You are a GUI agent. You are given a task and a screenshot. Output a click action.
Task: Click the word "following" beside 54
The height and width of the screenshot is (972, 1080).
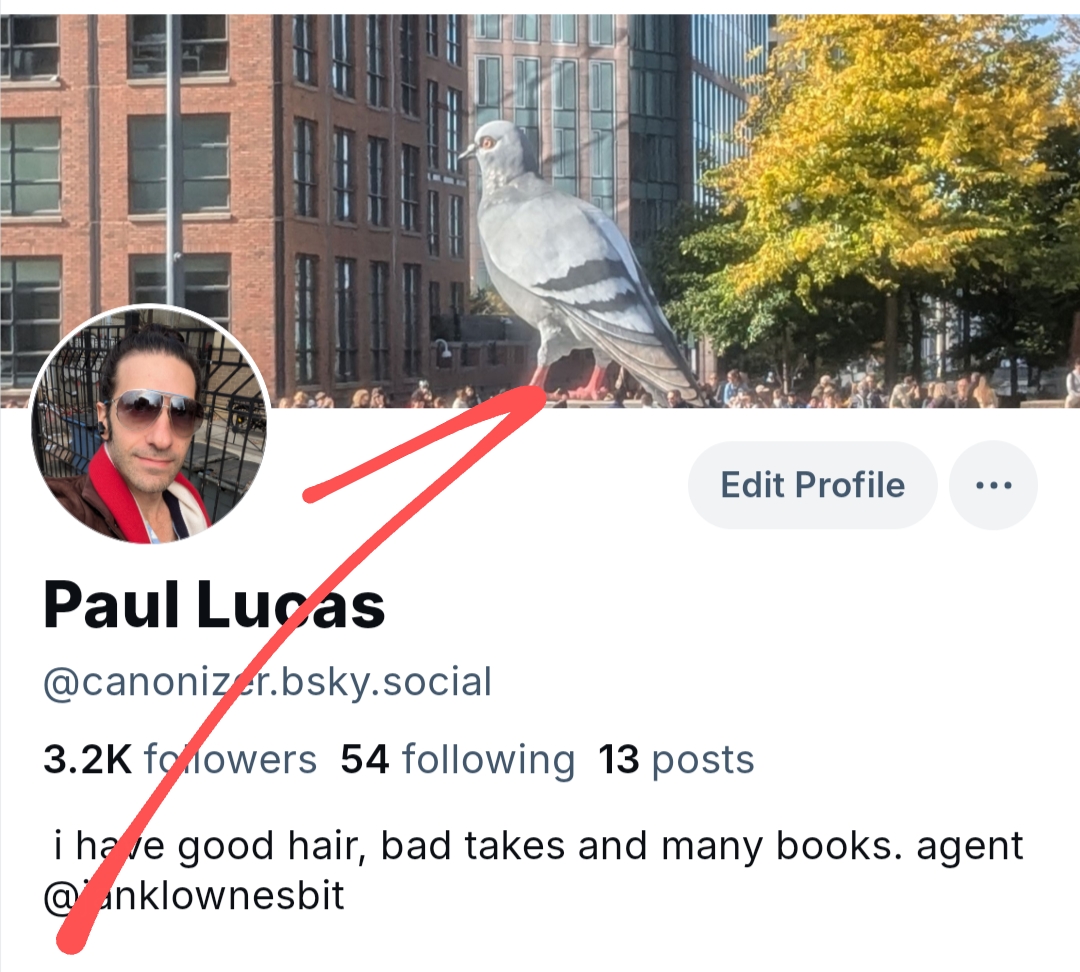tap(488, 761)
